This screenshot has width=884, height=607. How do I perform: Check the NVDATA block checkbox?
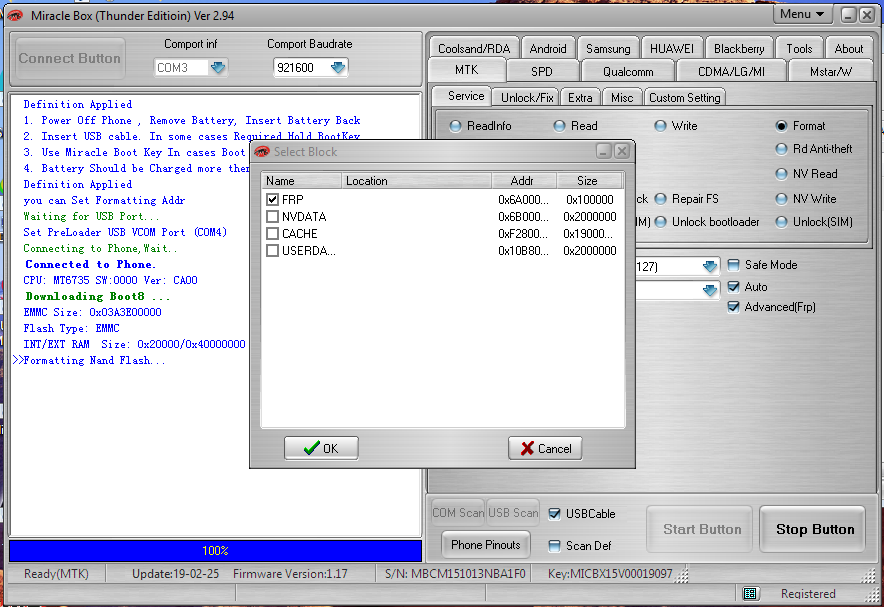(272, 216)
